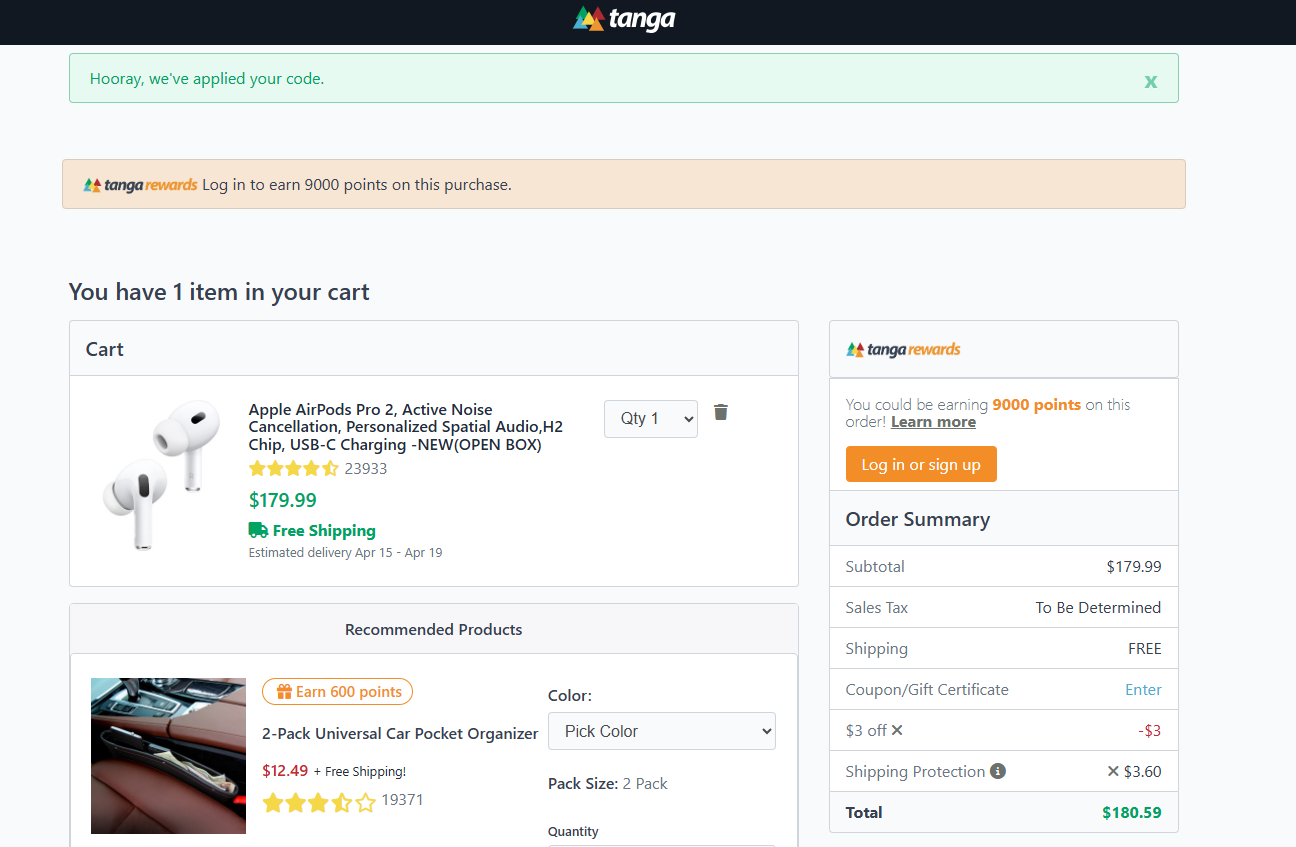The image size is (1296, 847).
Task: Click the organizer price $12.49
Action: coord(285,771)
